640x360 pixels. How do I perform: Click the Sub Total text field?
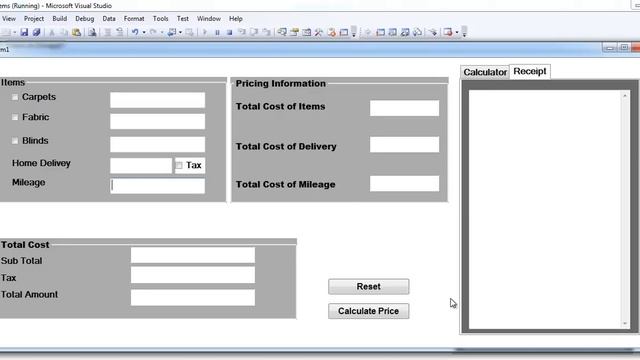(x=193, y=255)
